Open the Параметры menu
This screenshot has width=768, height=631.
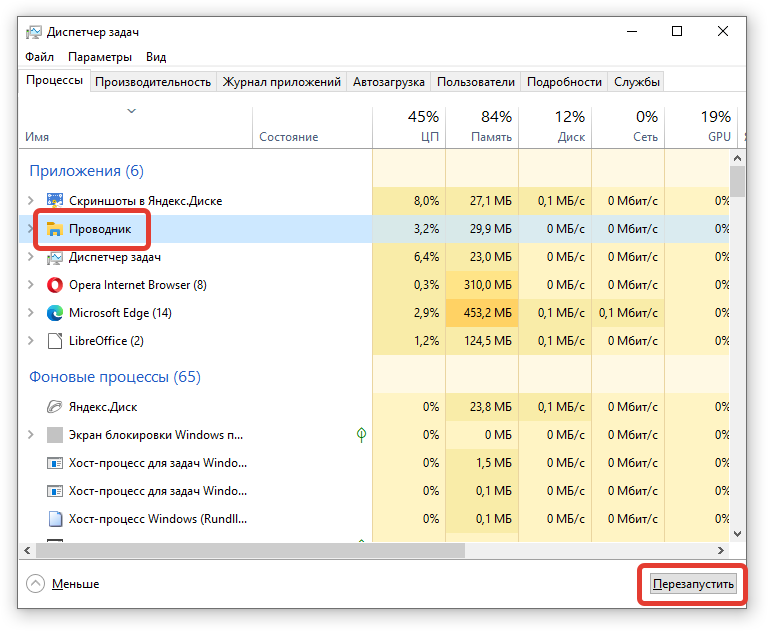coord(100,57)
